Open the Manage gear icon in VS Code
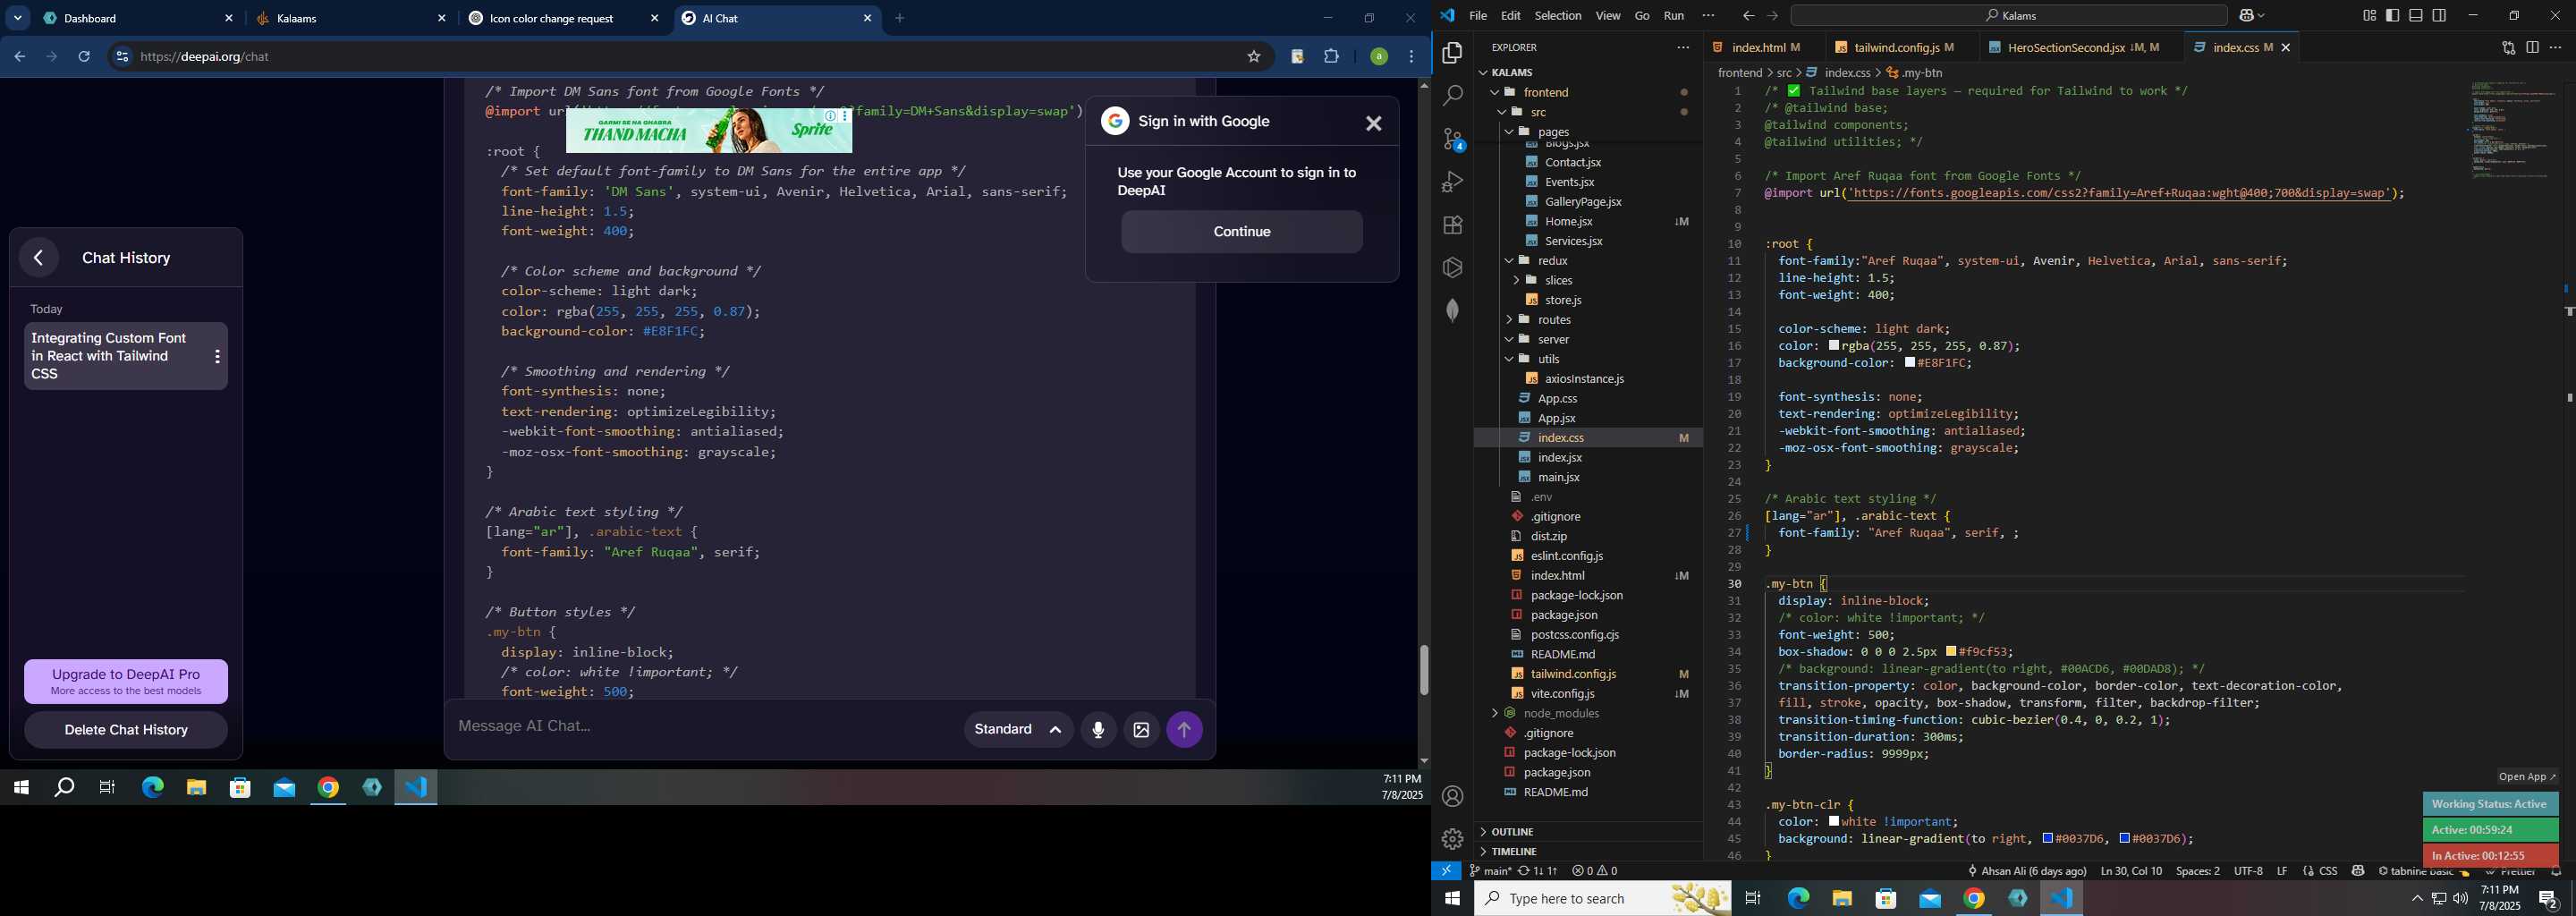 1452,839
